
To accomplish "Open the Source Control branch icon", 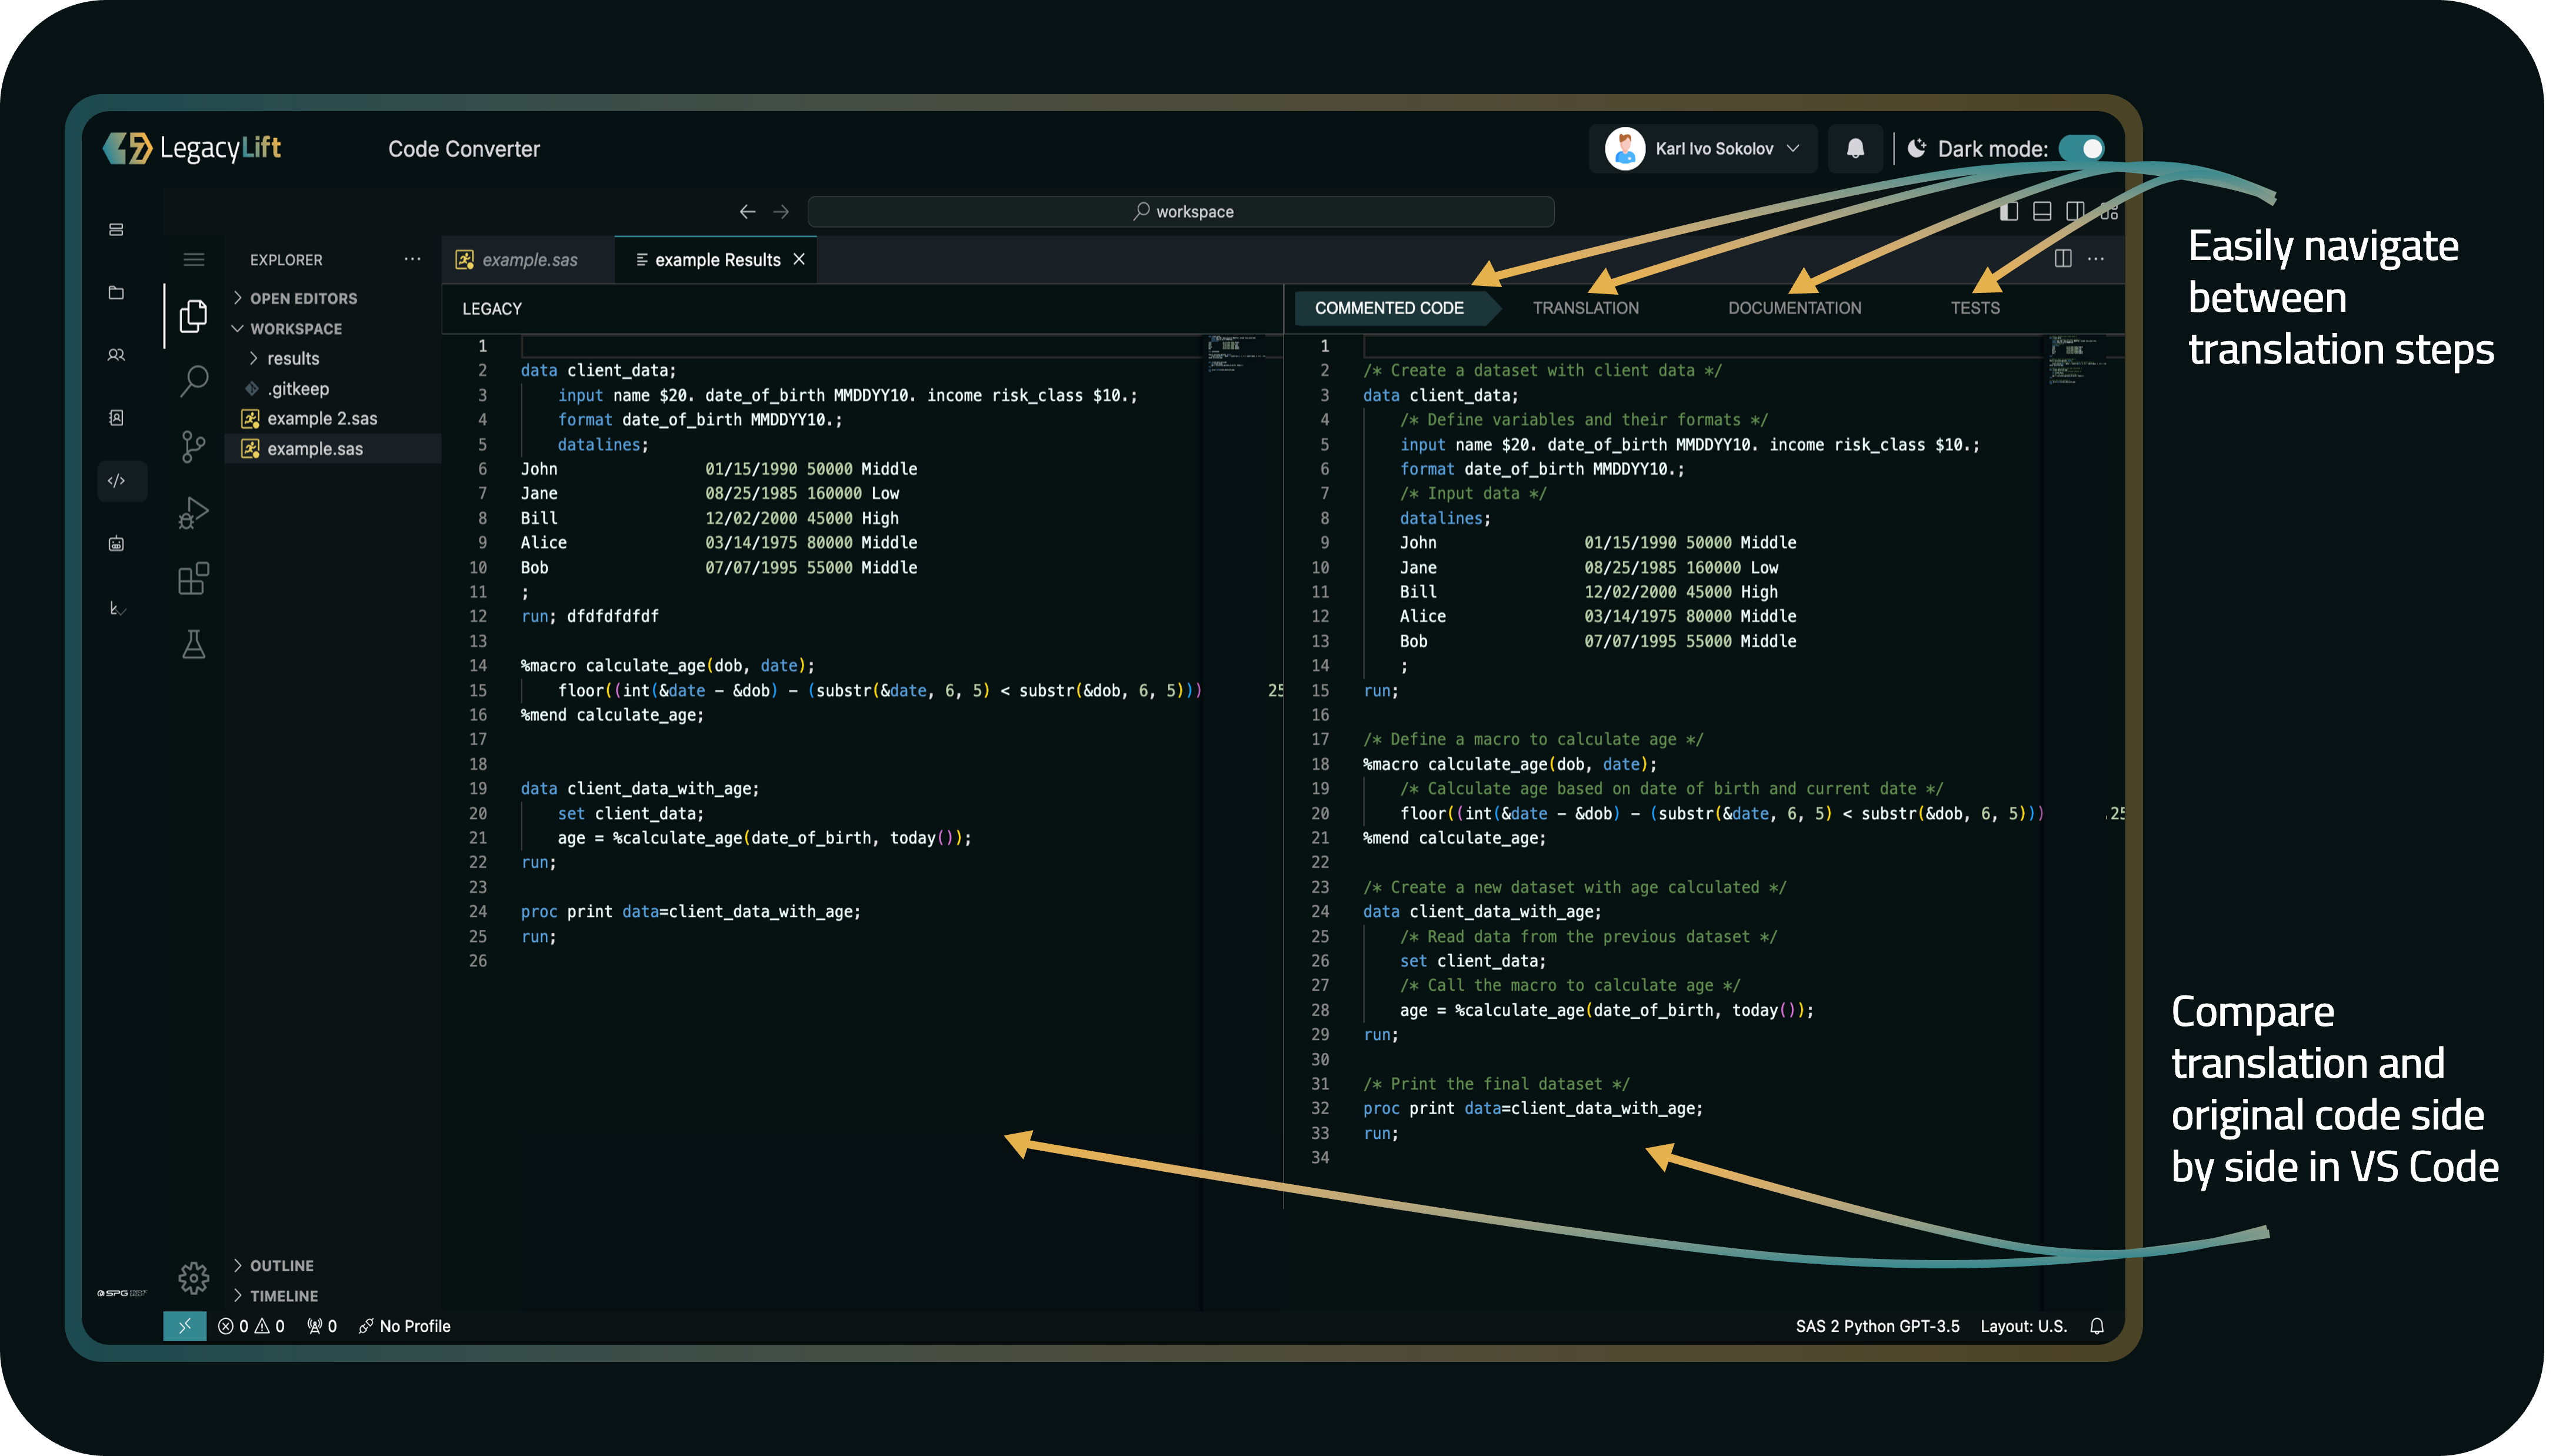I will (x=193, y=447).
